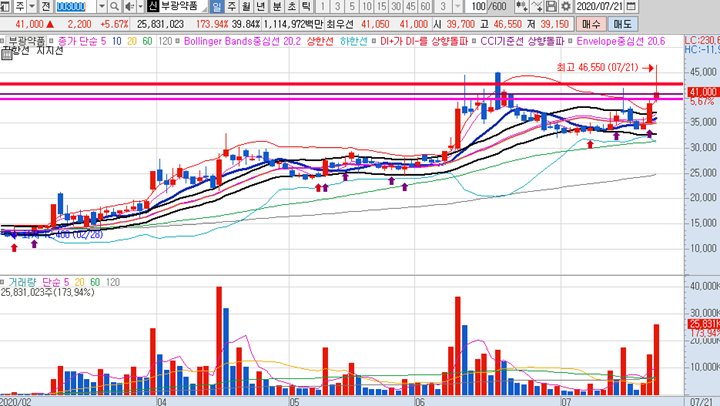This screenshot has width=720, height=406.
Task: Select the 5 interval button
Action: tap(352, 6)
